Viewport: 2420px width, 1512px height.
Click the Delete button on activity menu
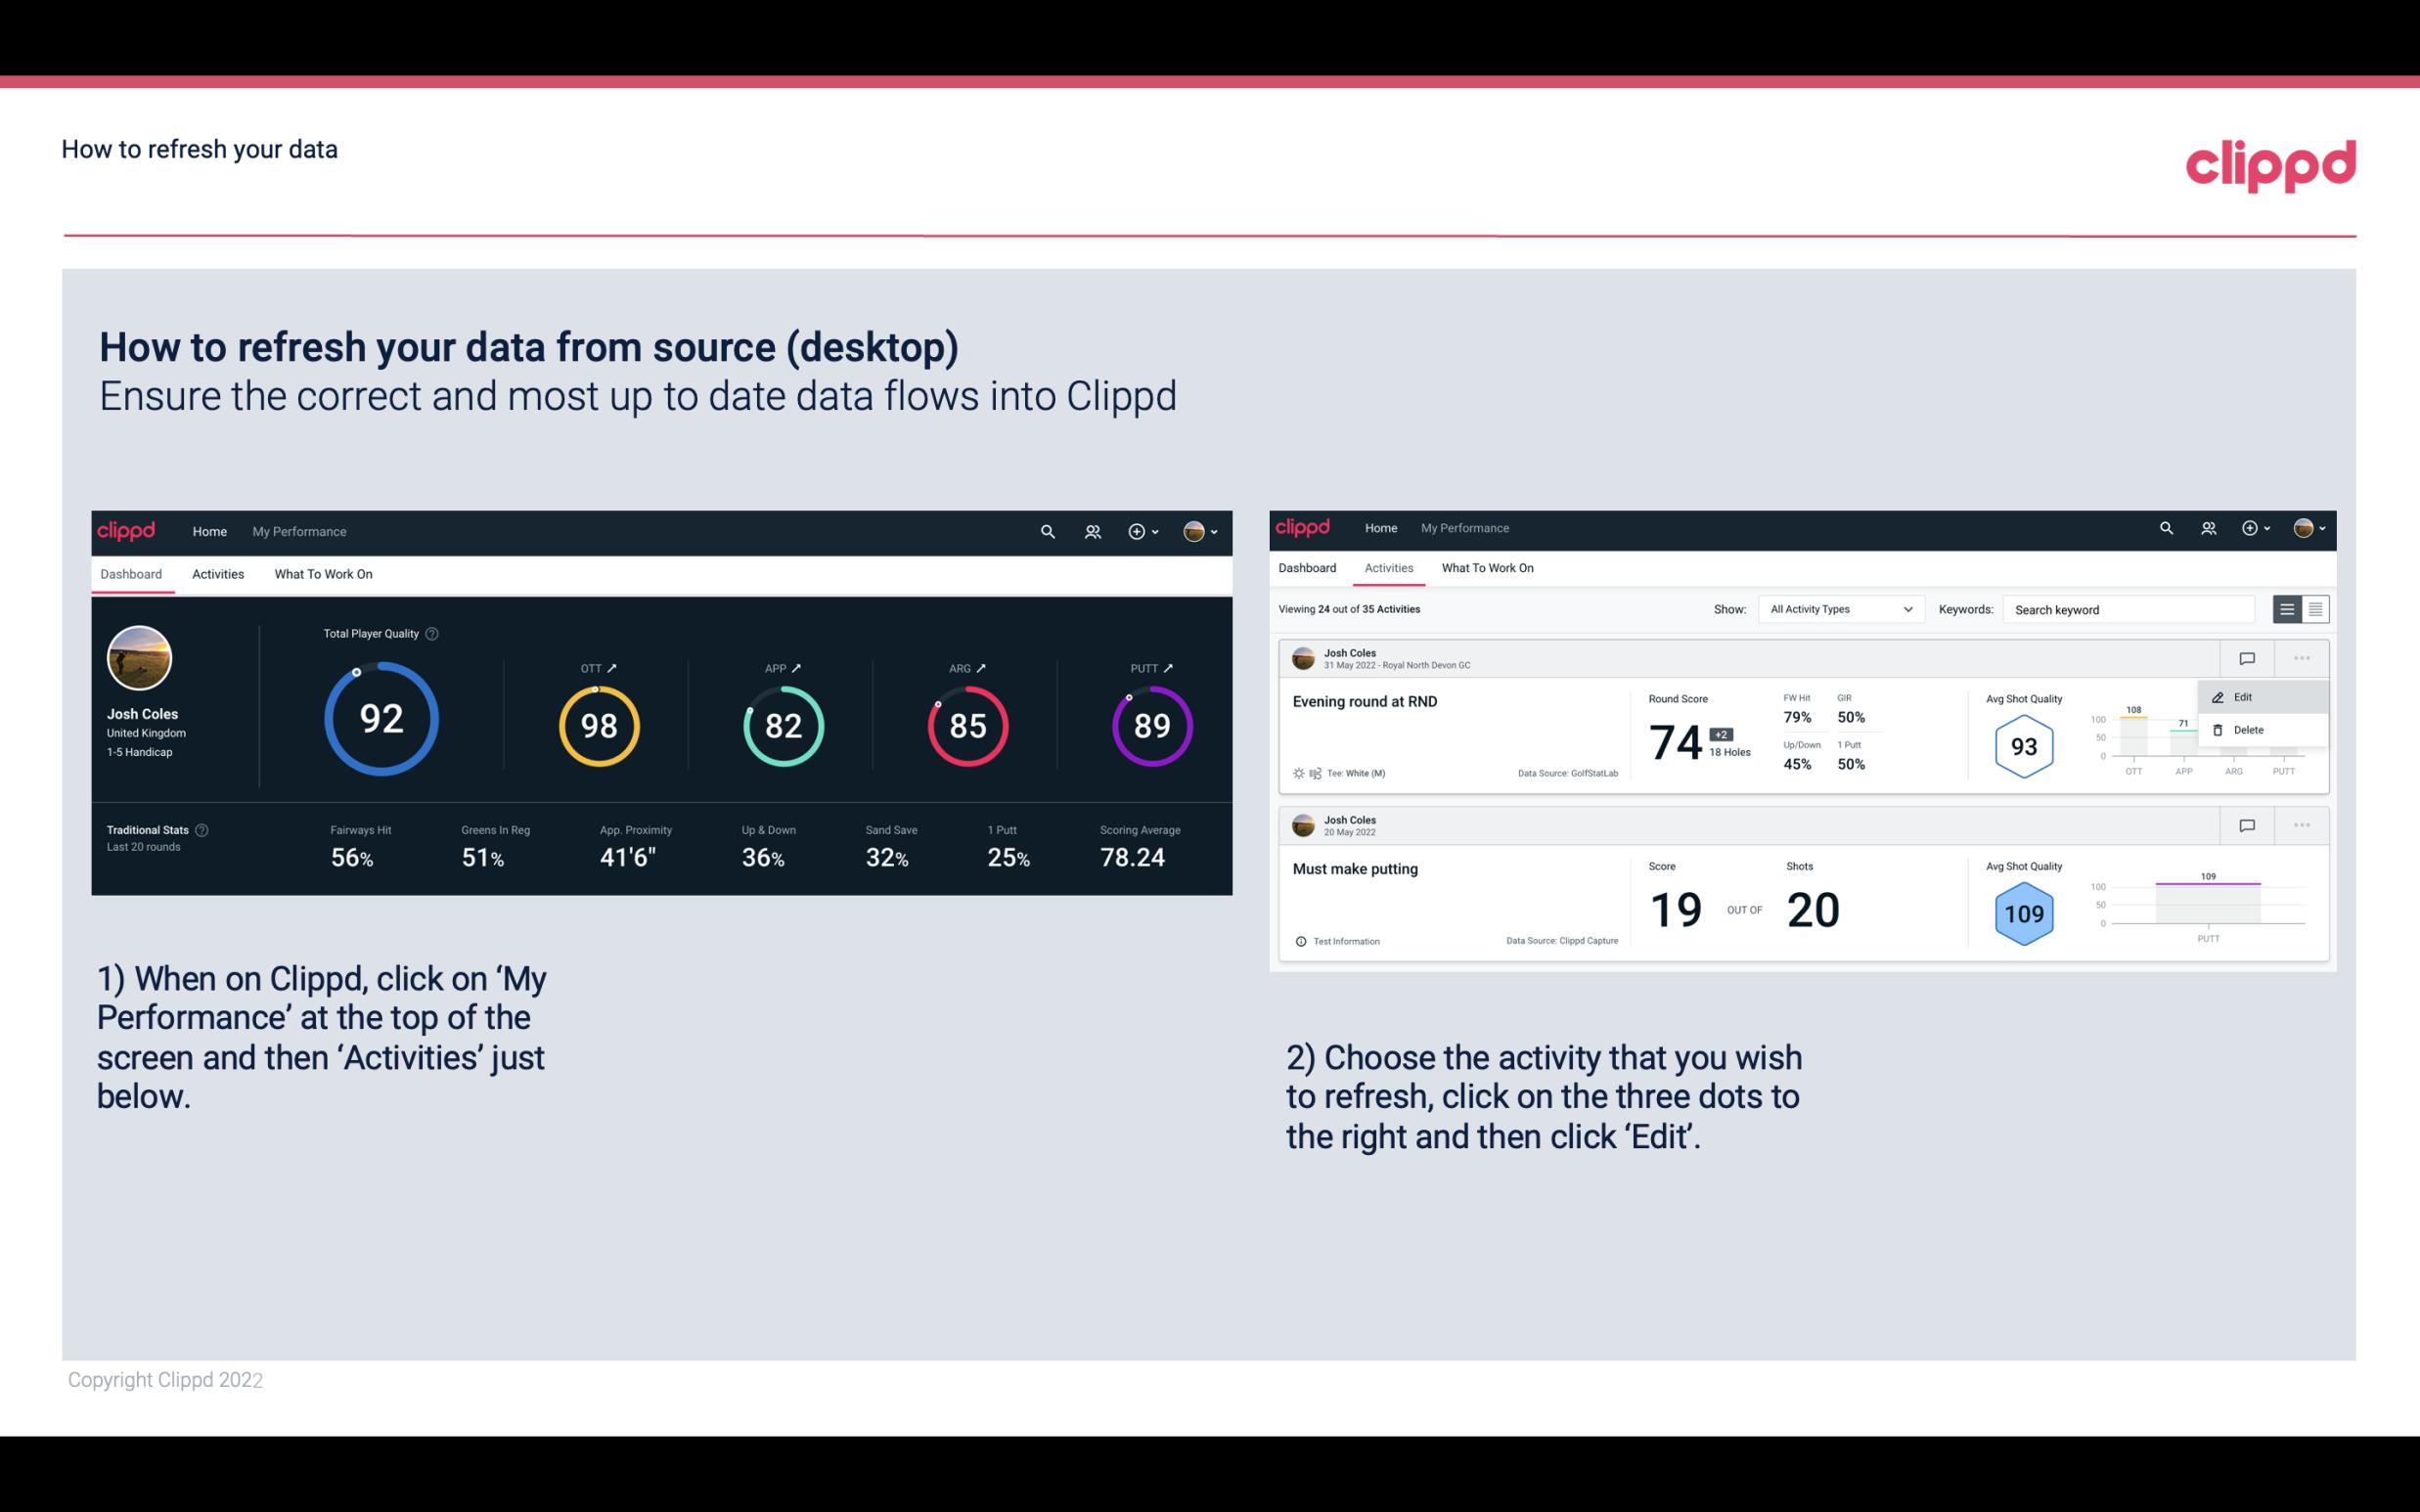pos(2248,730)
